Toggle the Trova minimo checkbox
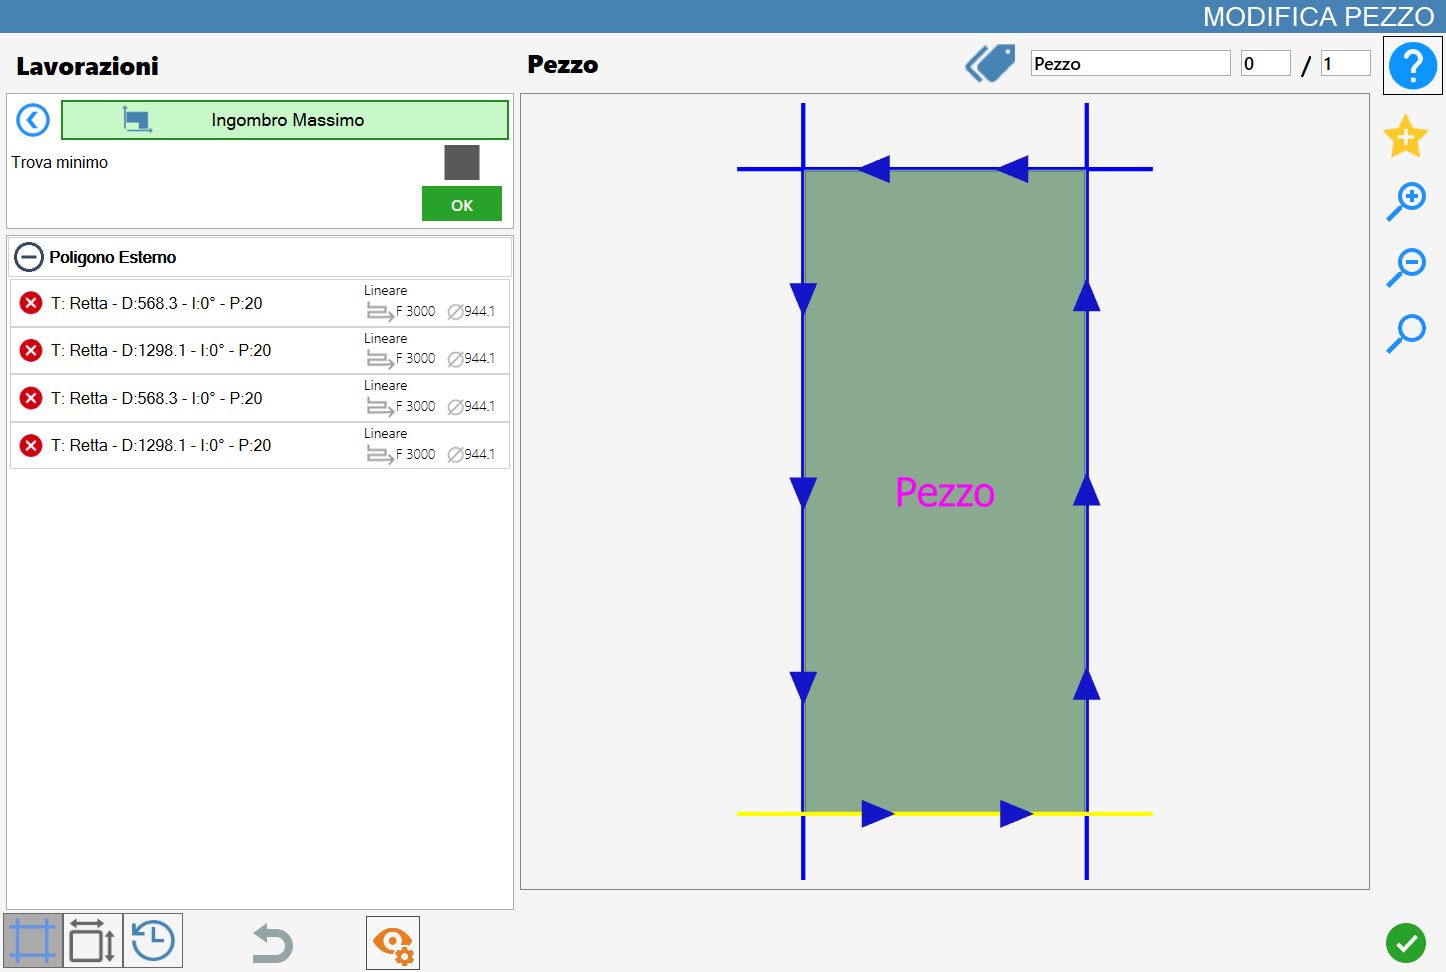The image size is (1446, 972). point(462,162)
